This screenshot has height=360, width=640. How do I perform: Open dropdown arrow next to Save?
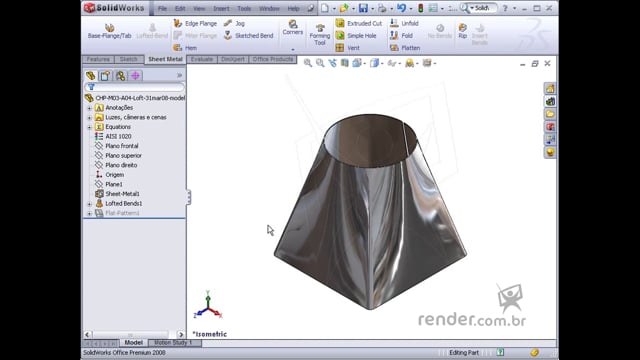(372, 9)
